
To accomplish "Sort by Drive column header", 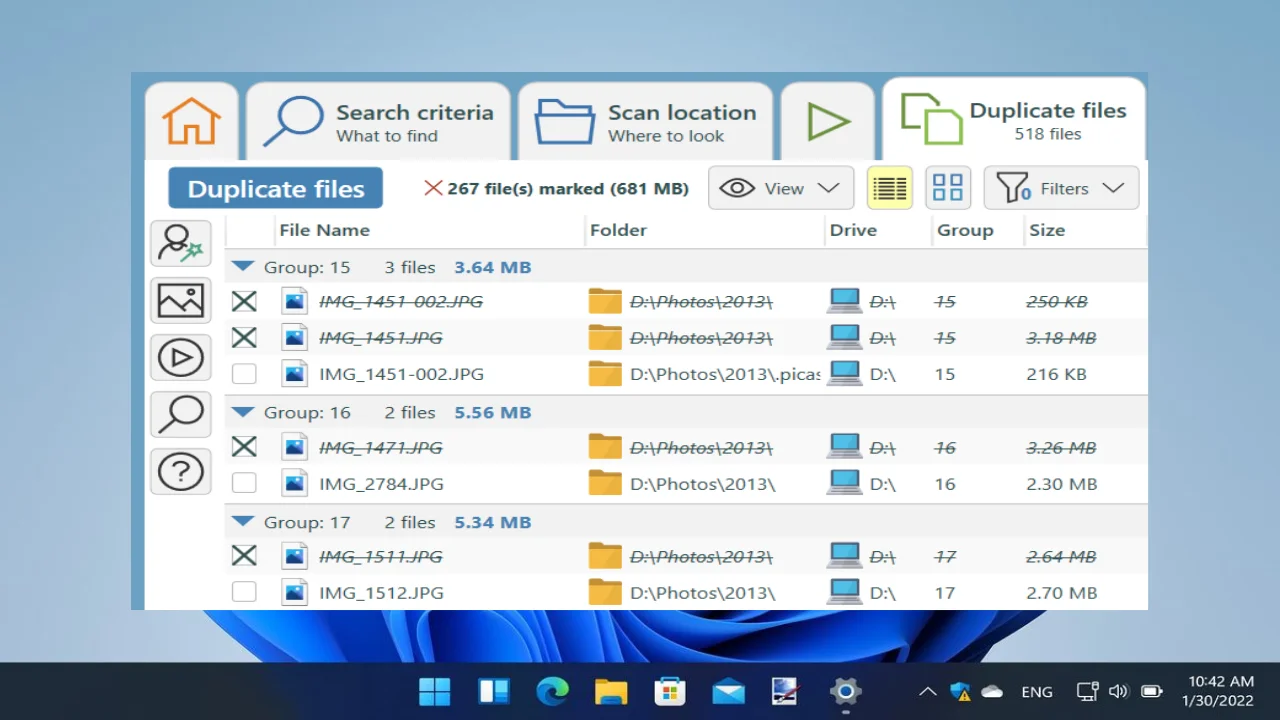I will tap(853, 230).
